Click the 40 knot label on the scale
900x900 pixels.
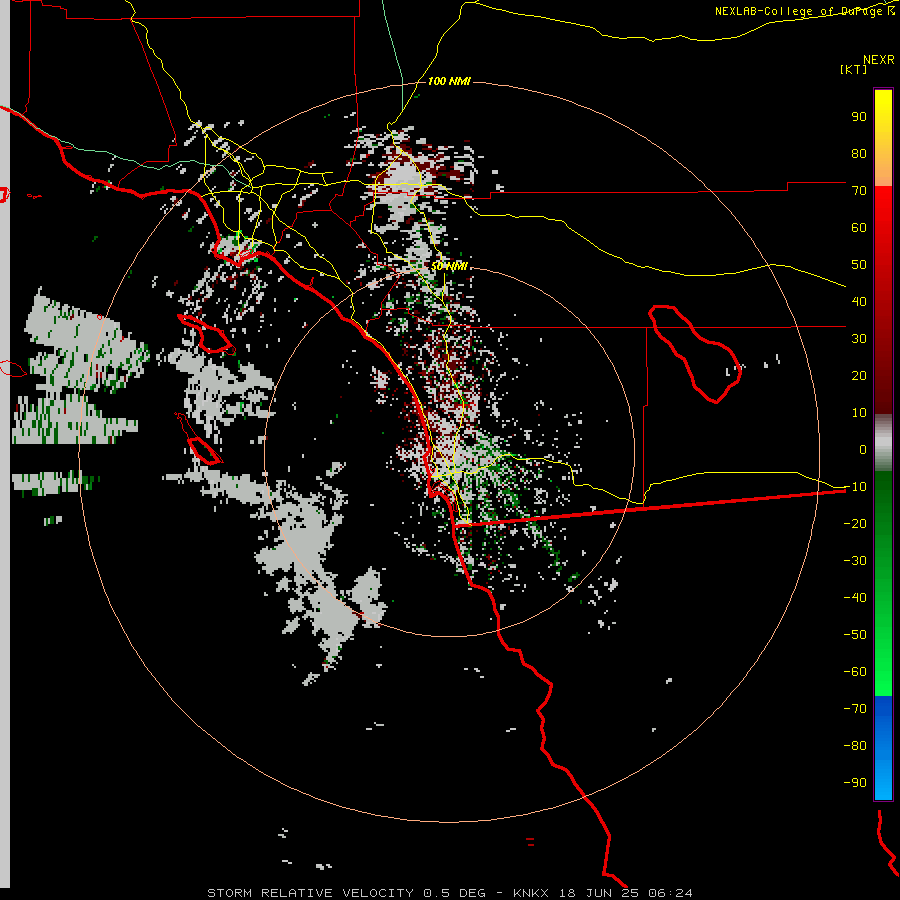pos(859,301)
